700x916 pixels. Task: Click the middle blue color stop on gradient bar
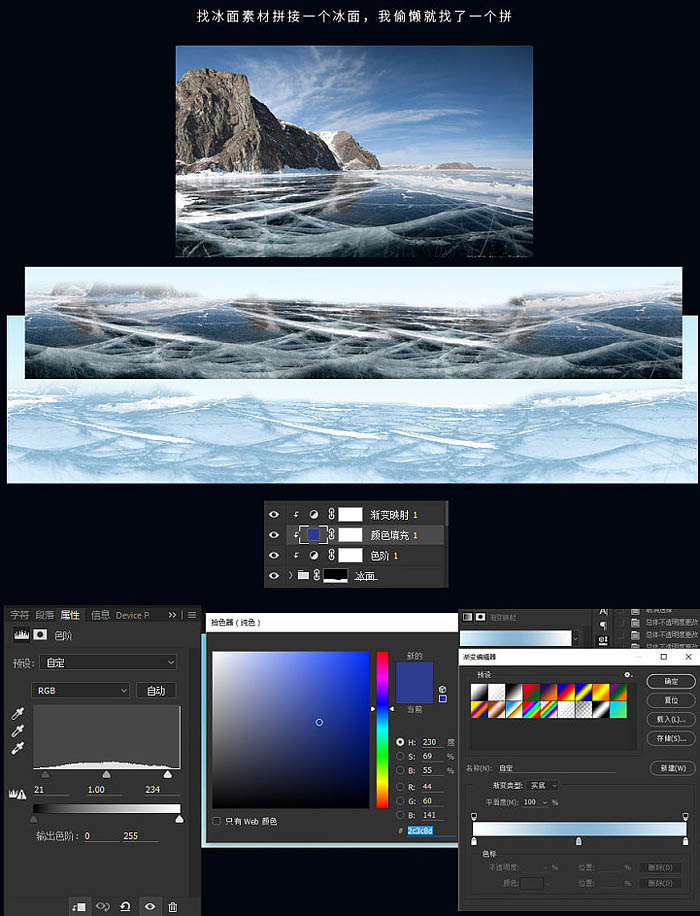(578, 841)
